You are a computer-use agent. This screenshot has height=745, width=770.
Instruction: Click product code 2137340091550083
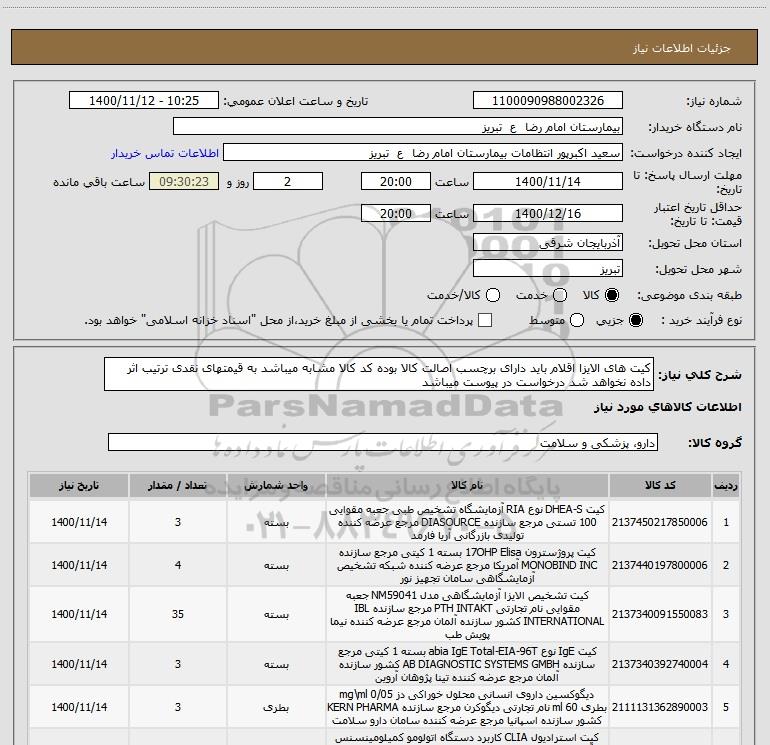pyautogui.click(x=660, y=614)
